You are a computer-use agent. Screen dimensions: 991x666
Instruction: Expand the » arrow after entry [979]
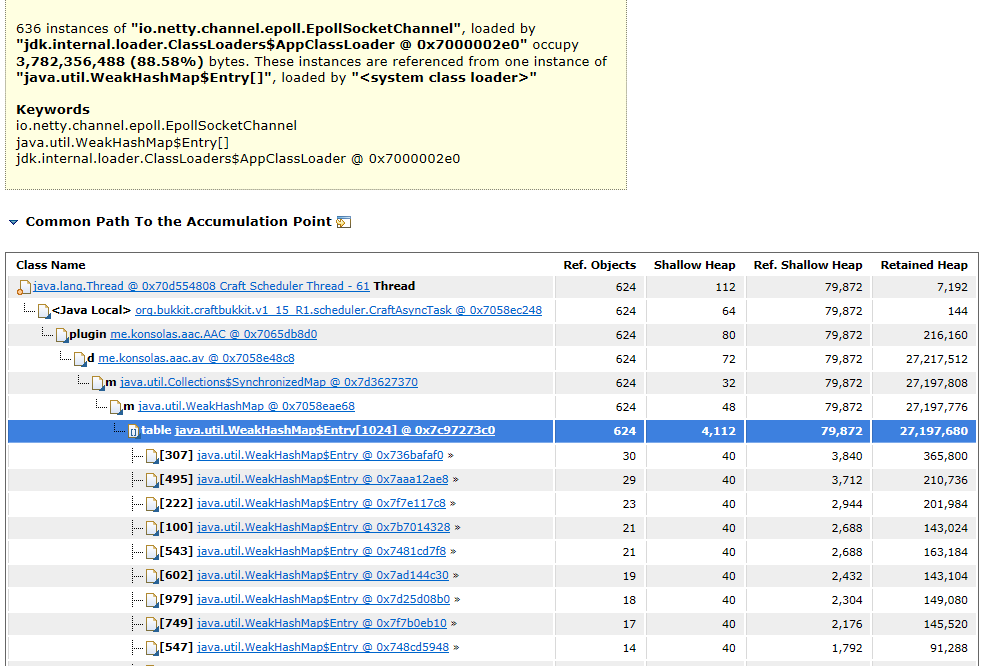click(x=458, y=600)
